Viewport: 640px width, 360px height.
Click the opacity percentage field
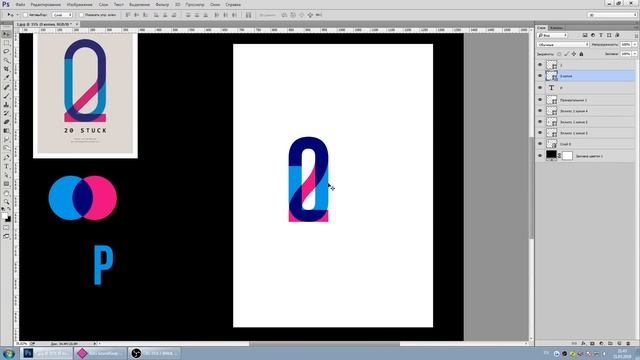[x=626, y=44]
